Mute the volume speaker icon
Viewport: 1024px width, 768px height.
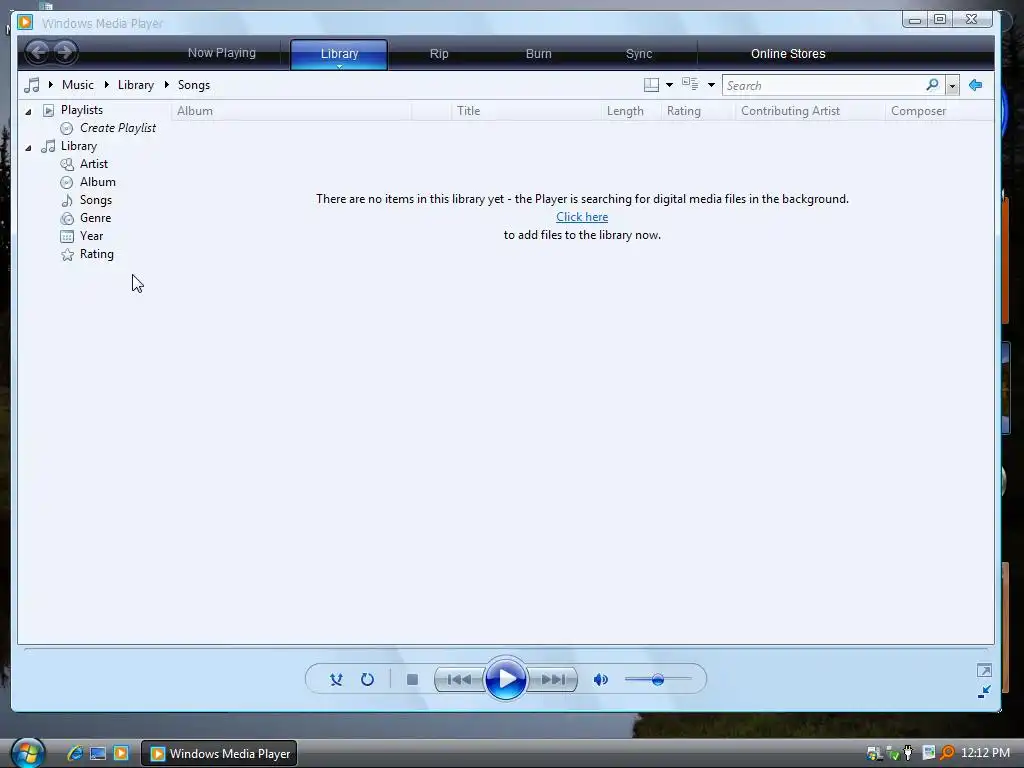click(601, 680)
